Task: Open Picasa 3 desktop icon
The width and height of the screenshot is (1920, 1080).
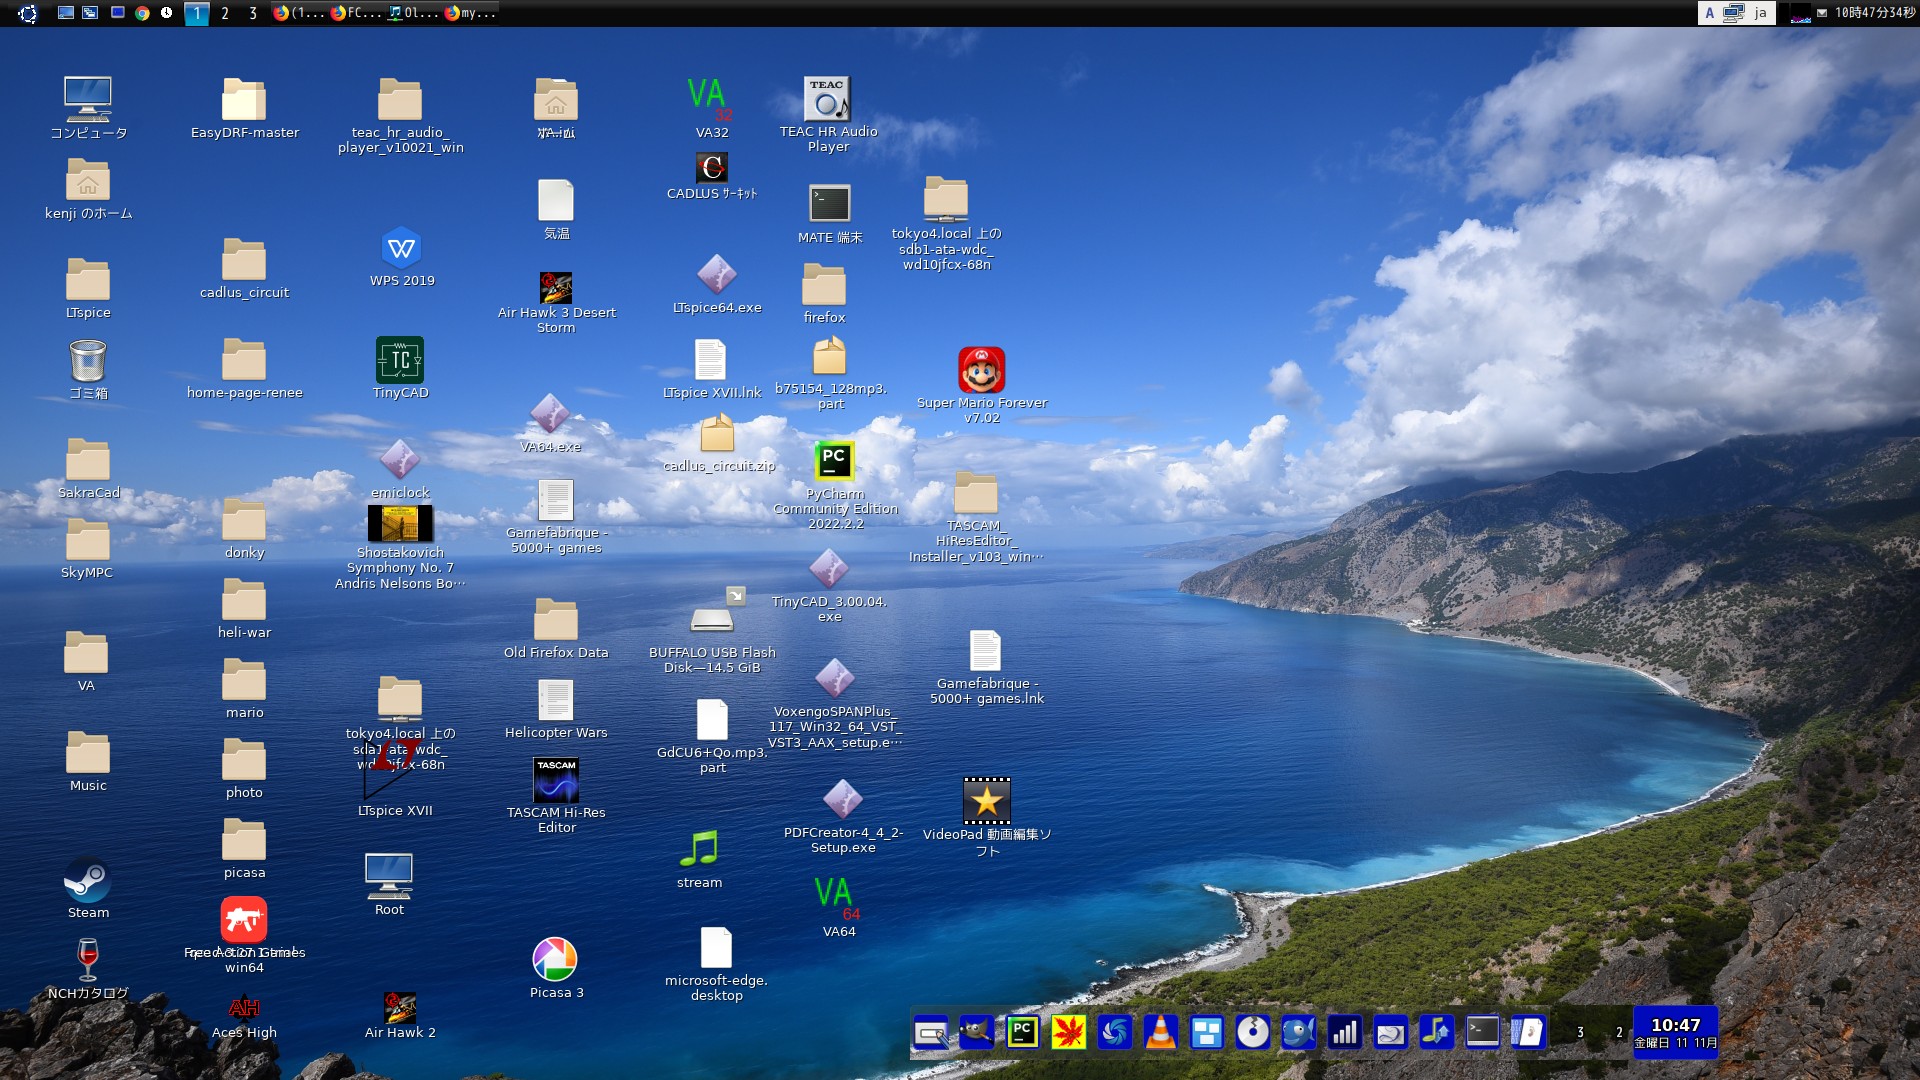Action: click(x=555, y=961)
